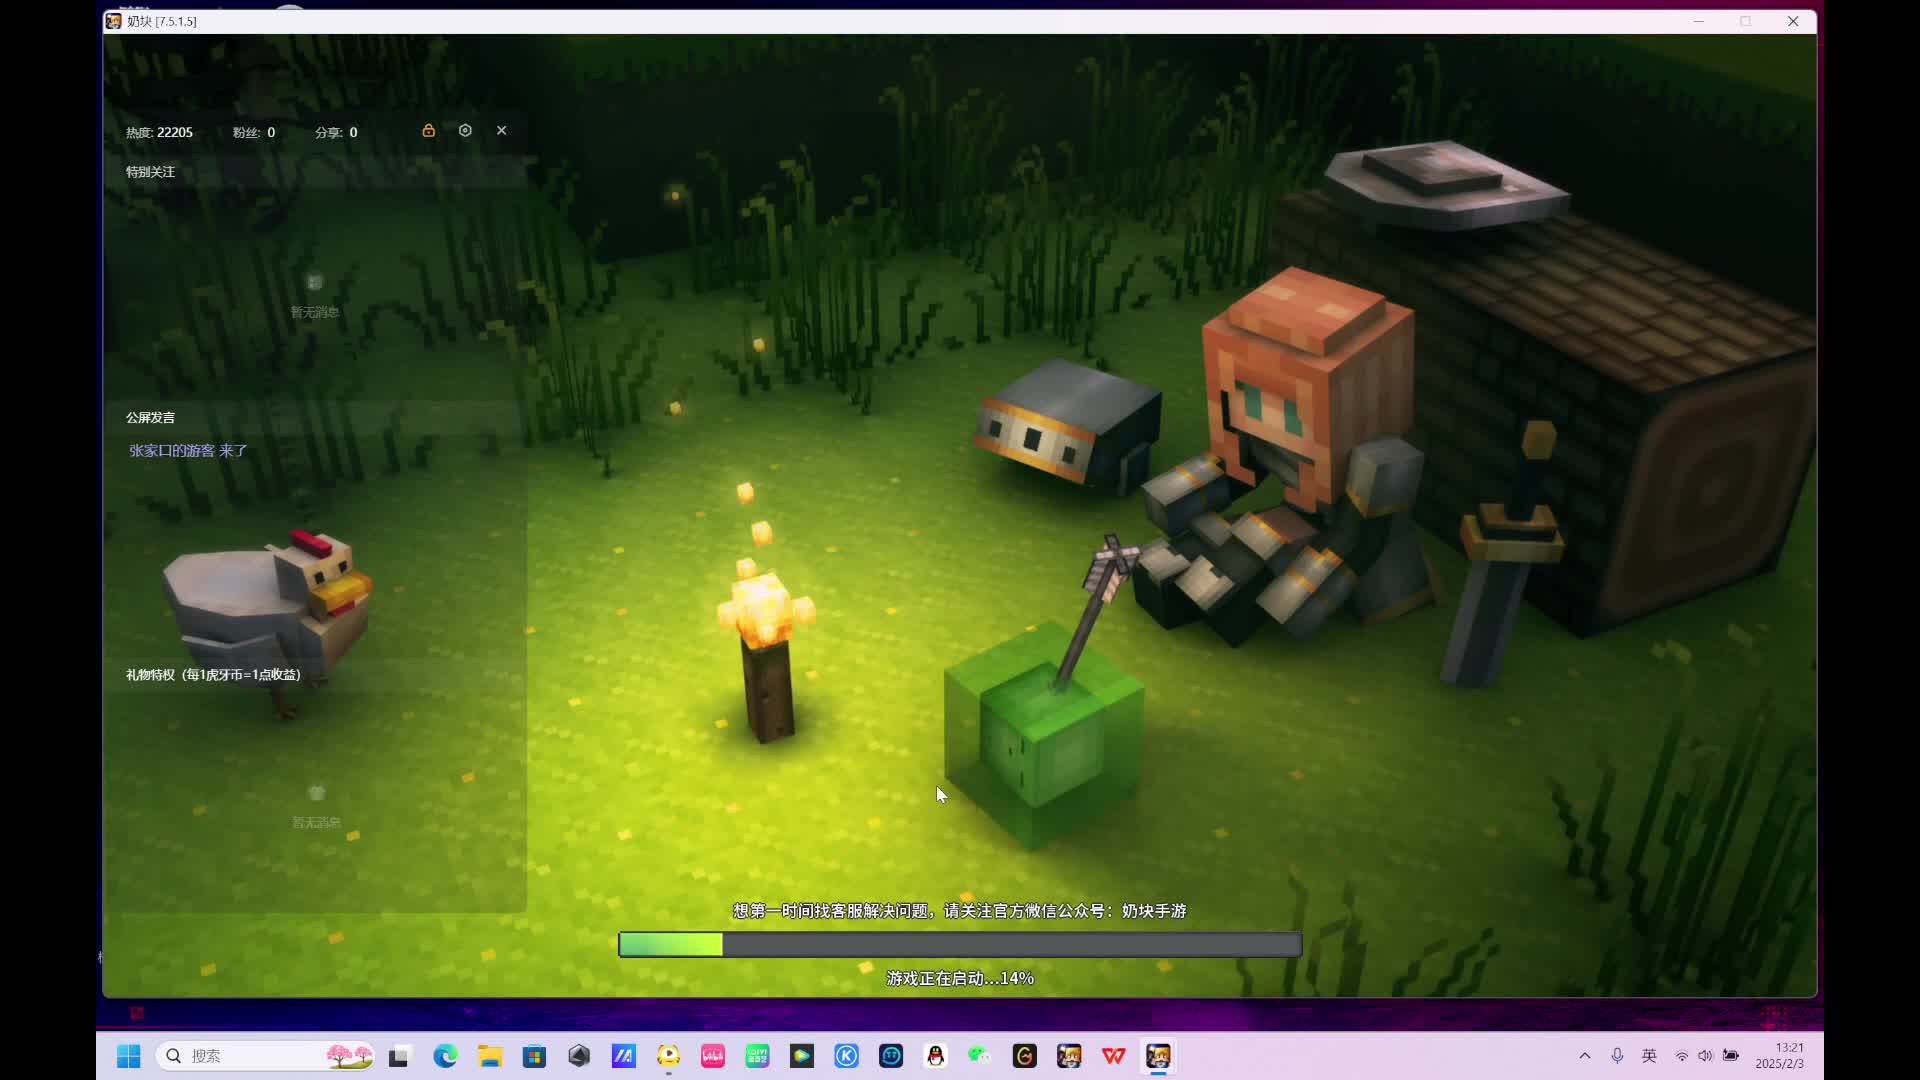Screen dimensions: 1920x1080
Task: Click the 特别关注 section header
Action: [150, 172]
